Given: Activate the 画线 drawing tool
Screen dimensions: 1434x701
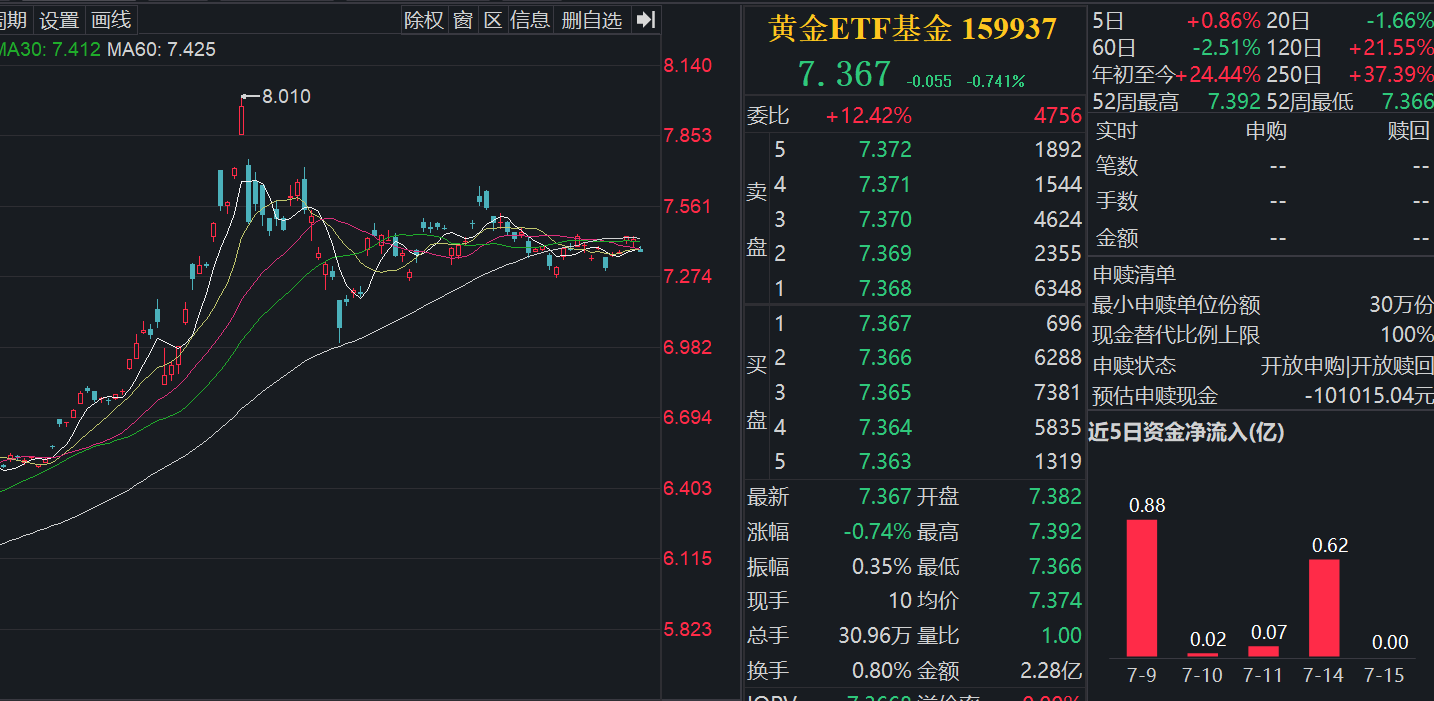Looking at the screenshot, I should pyautogui.click(x=109, y=19).
